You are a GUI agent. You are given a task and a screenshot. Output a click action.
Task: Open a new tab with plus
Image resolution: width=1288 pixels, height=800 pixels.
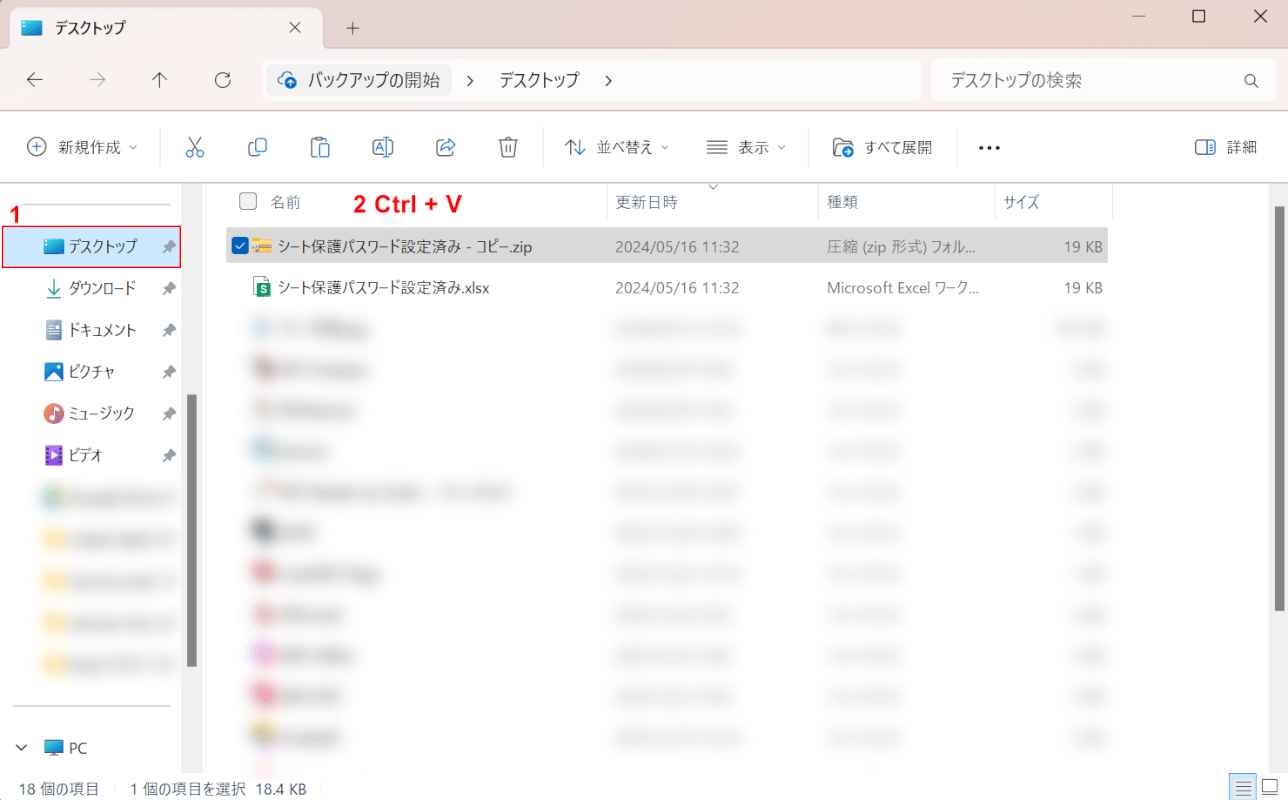[x=352, y=28]
